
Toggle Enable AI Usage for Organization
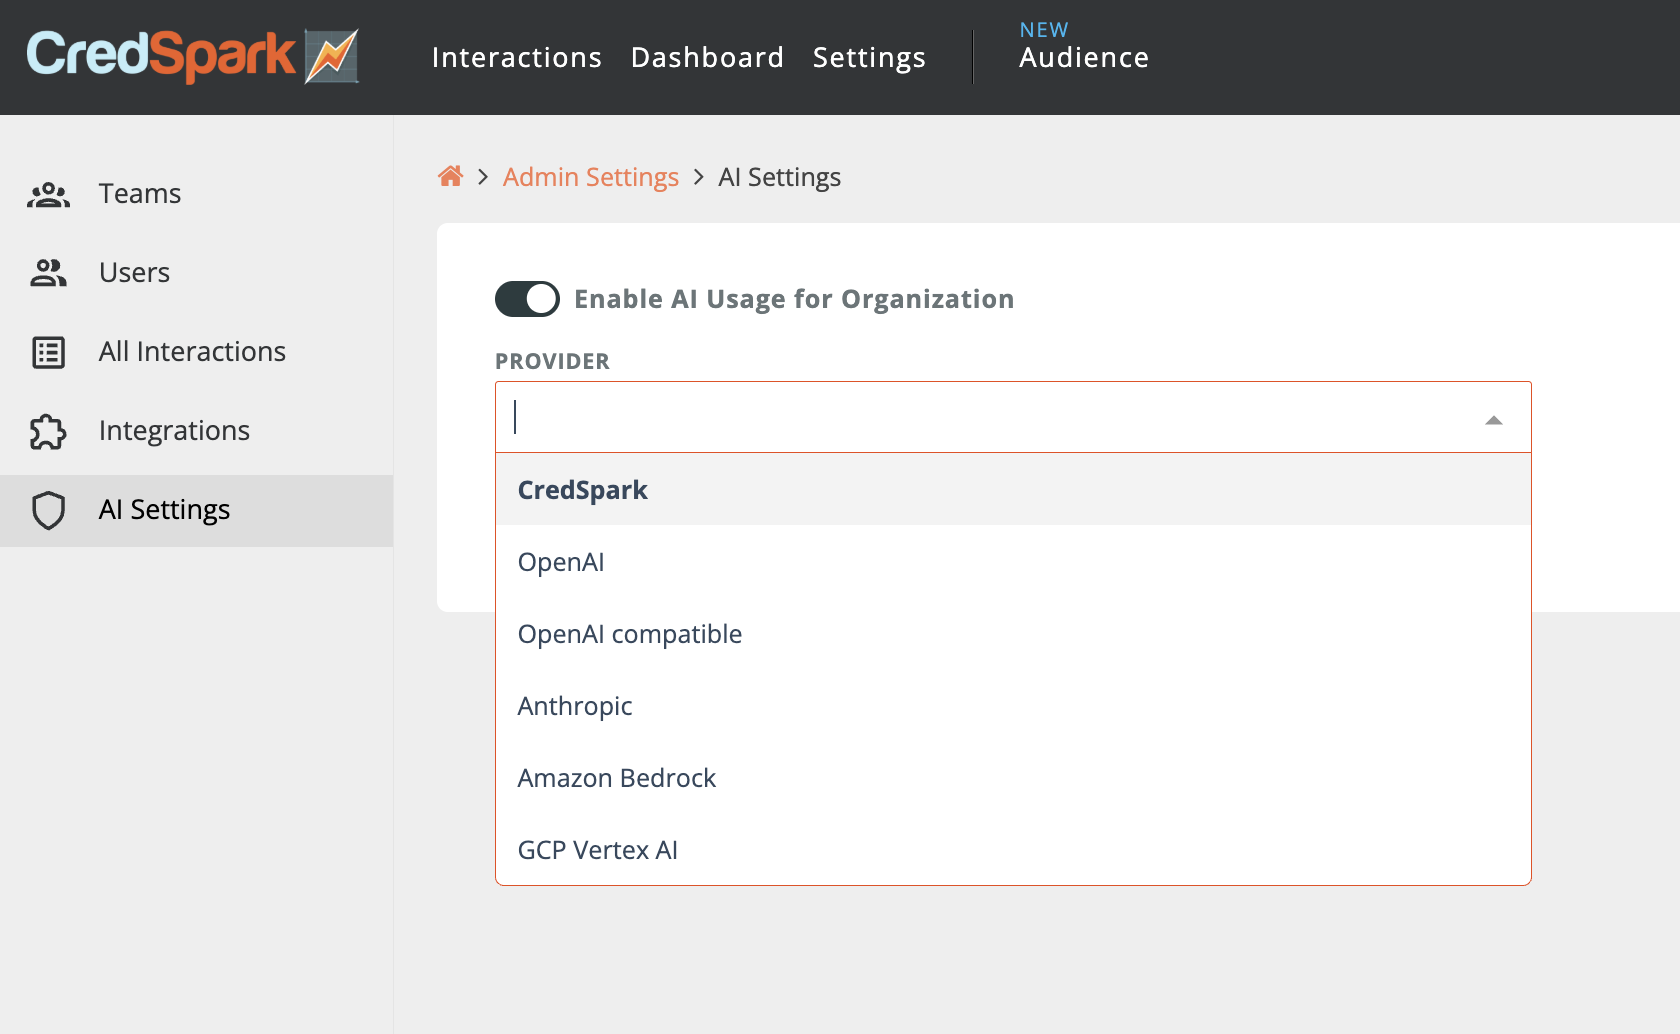point(527,299)
